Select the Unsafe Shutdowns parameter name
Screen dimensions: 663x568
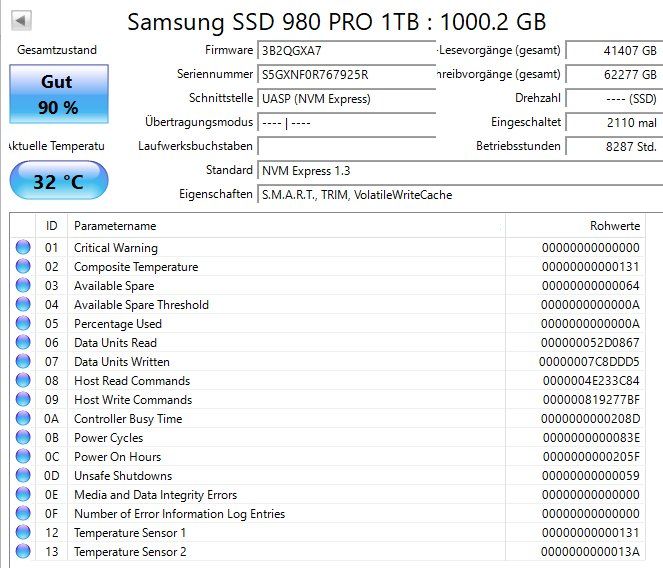point(123,476)
